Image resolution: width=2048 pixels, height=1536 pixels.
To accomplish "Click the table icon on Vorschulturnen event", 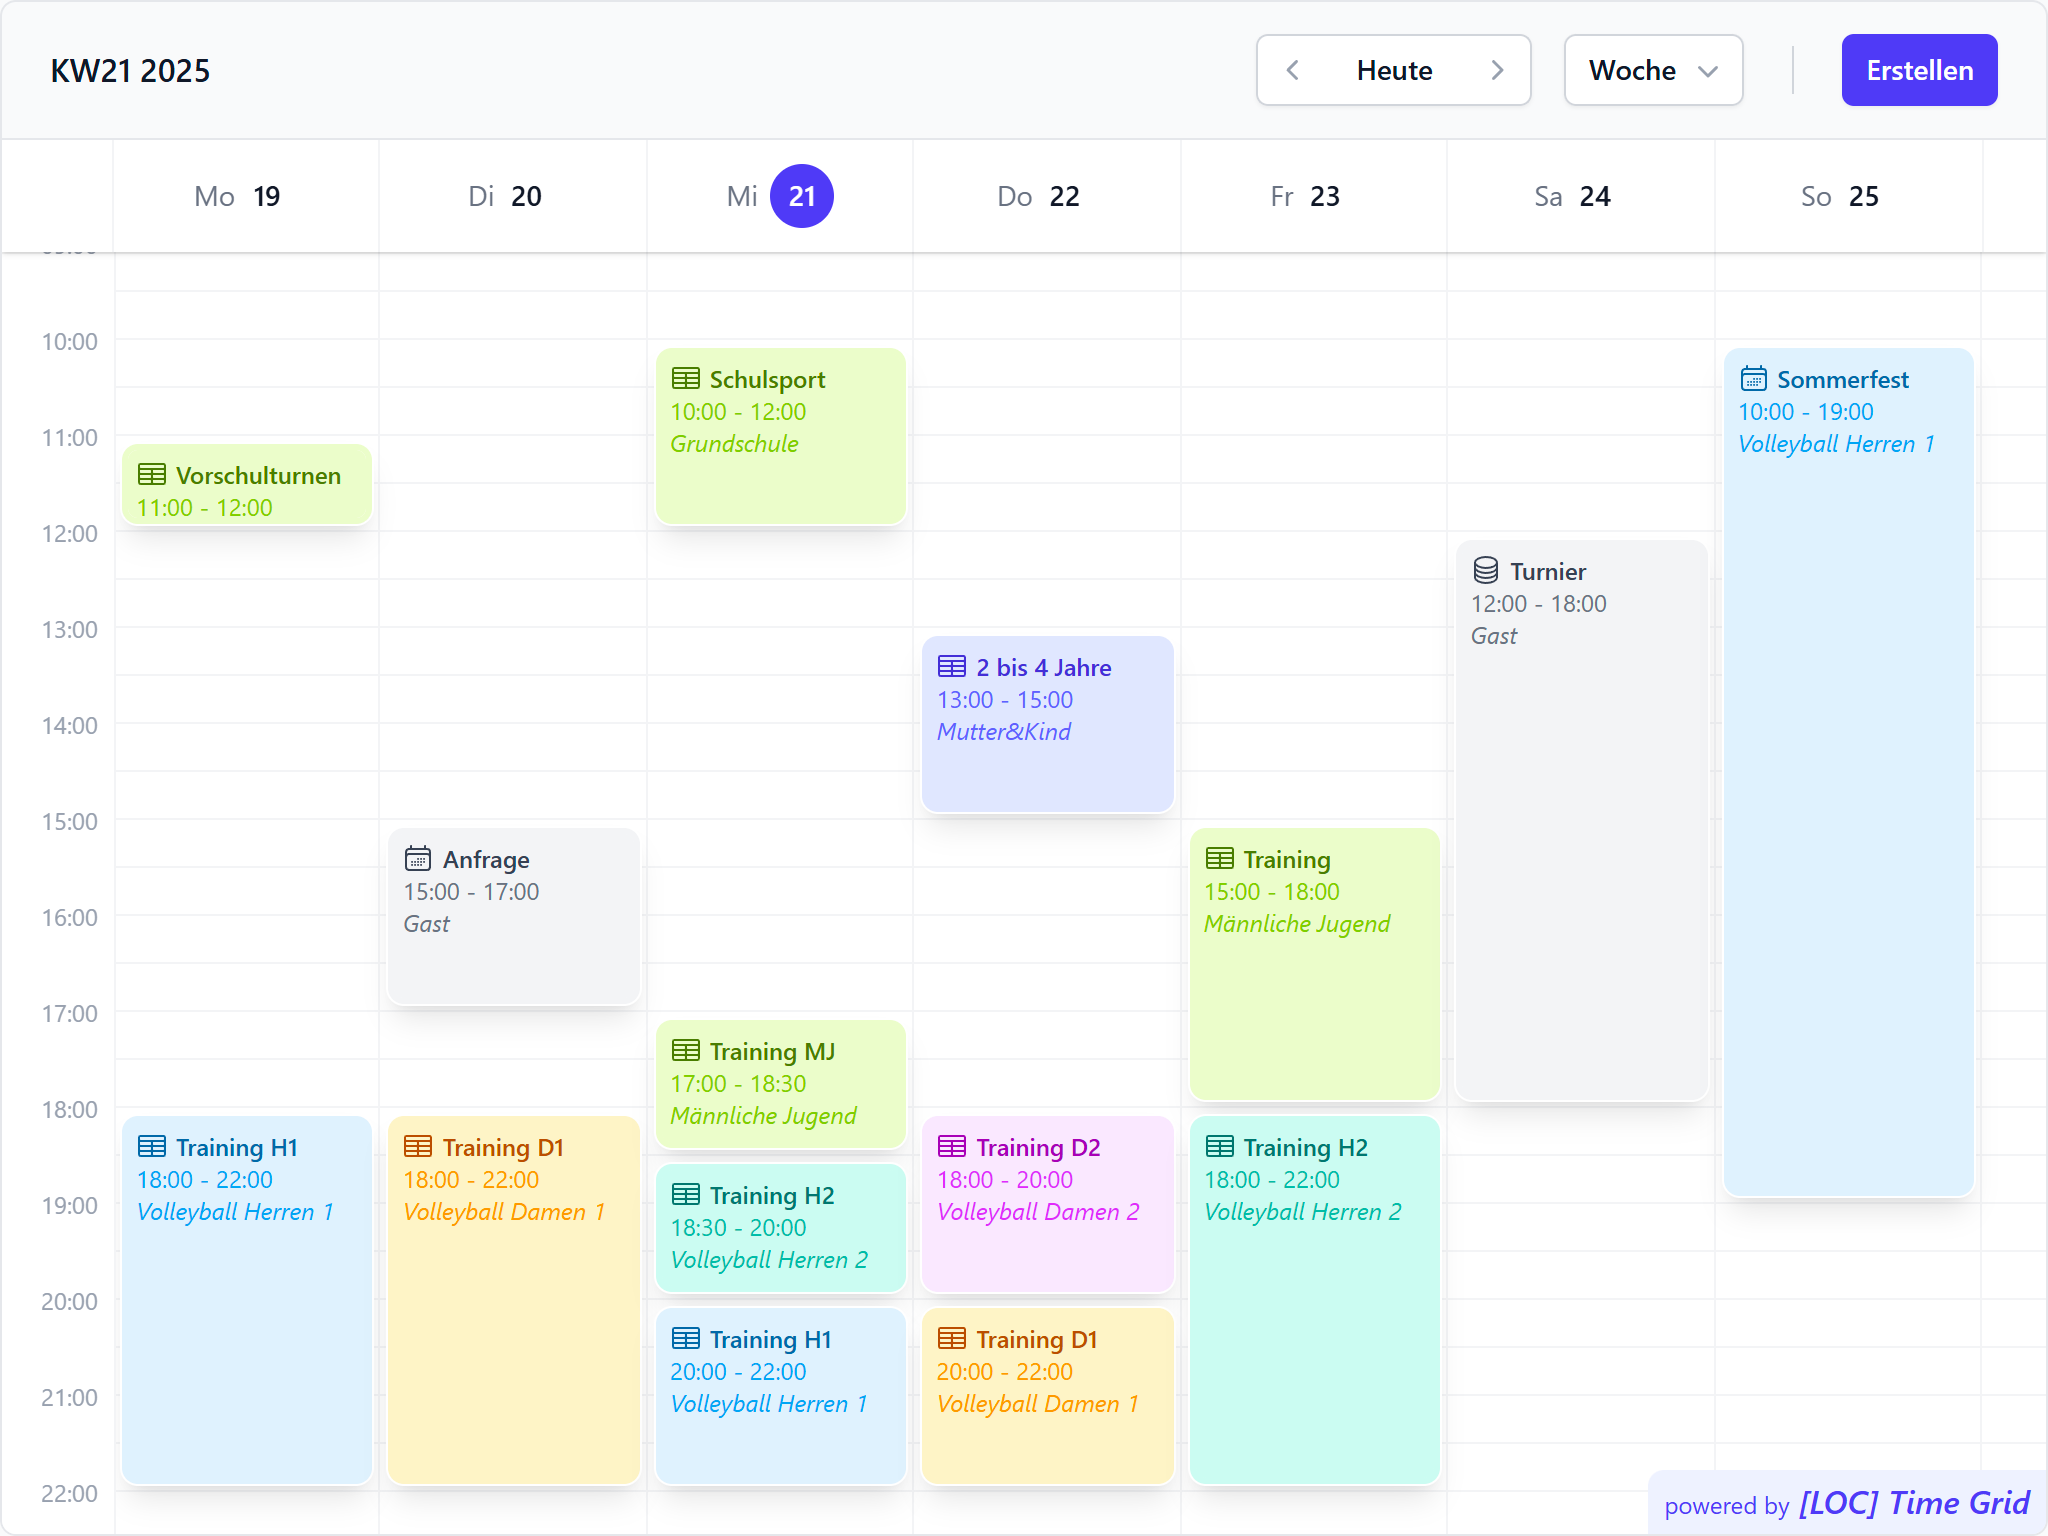I will pos(152,475).
